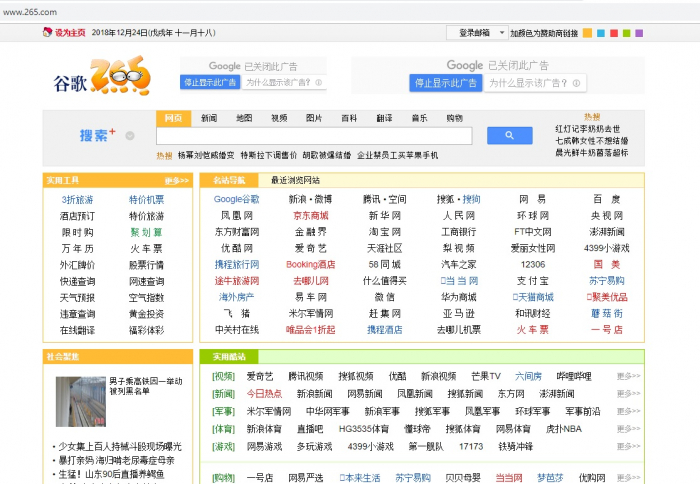Click the 谷歌265 site logo

[x=102, y=75]
